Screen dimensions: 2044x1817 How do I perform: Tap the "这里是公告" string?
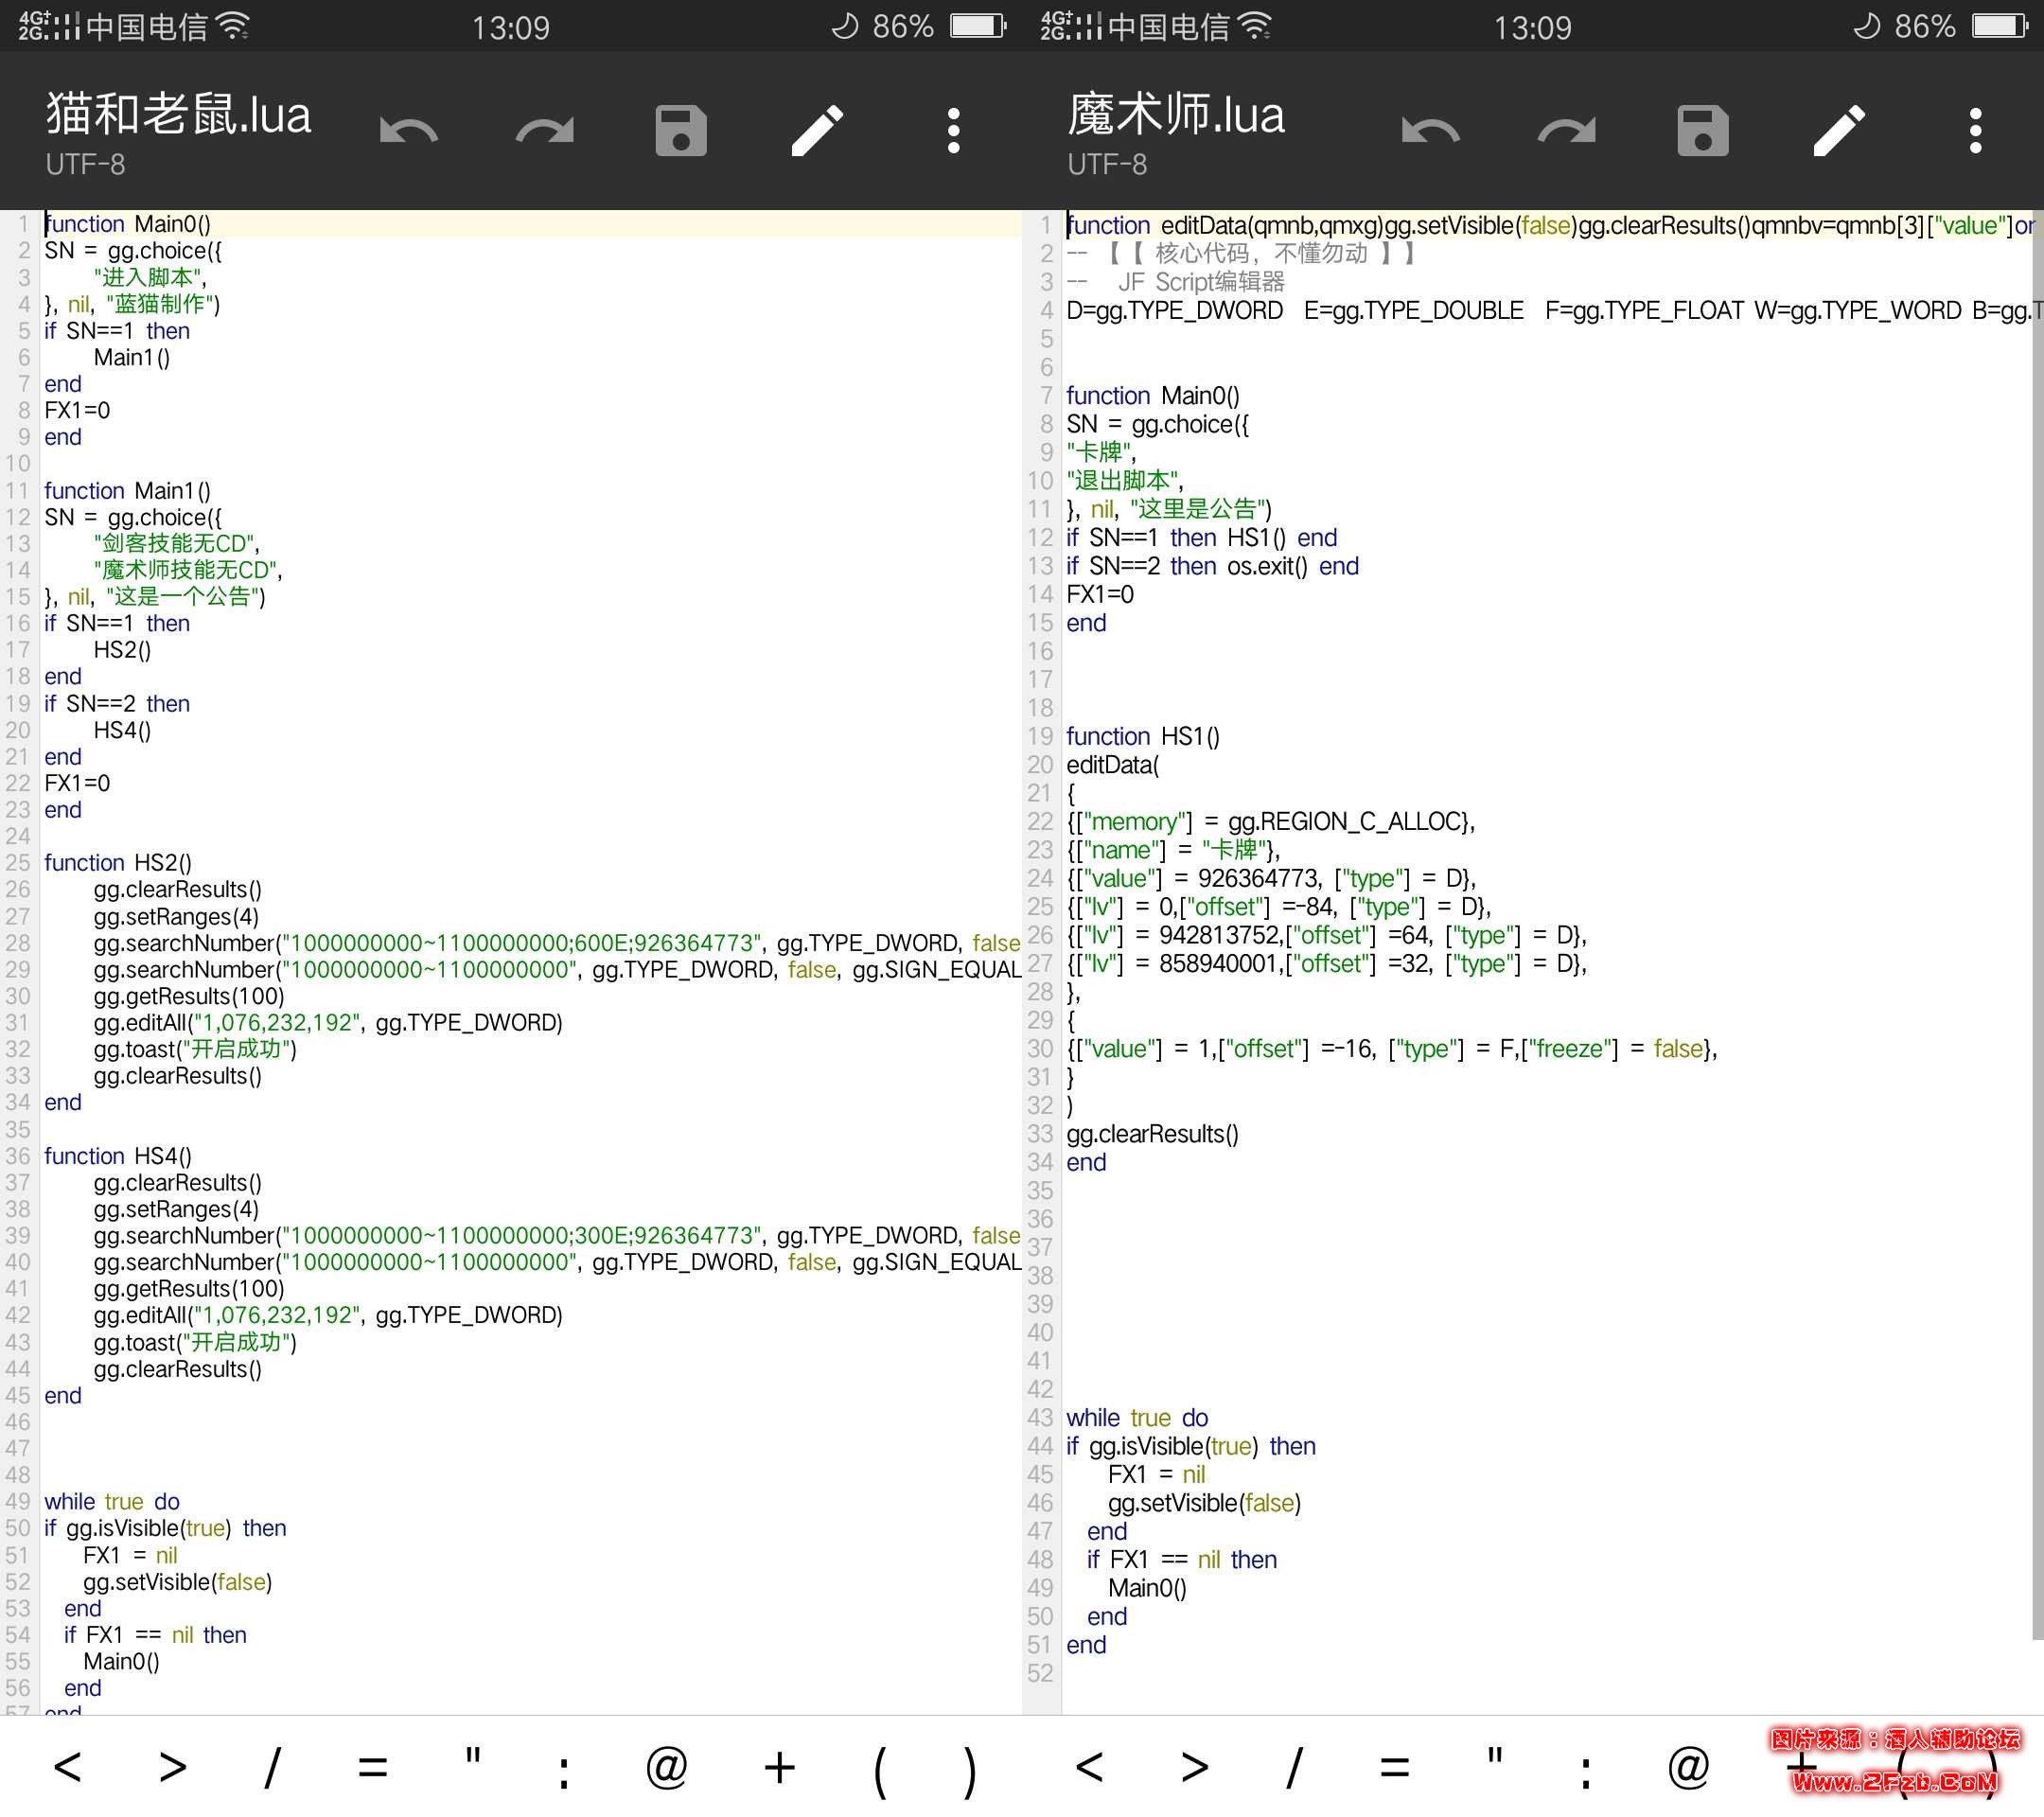click(x=1196, y=509)
